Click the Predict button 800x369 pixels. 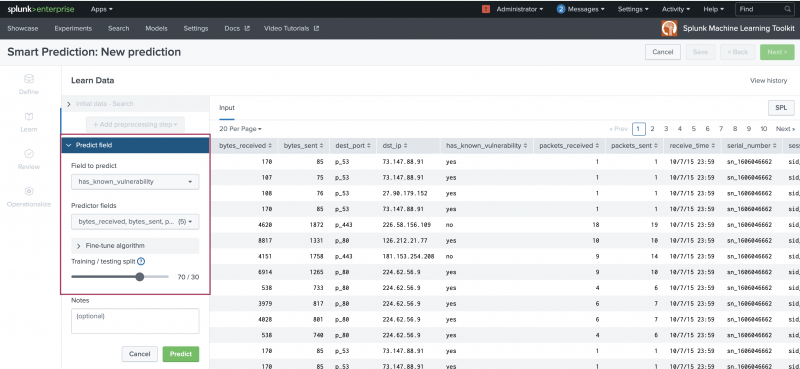click(x=181, y=354)
